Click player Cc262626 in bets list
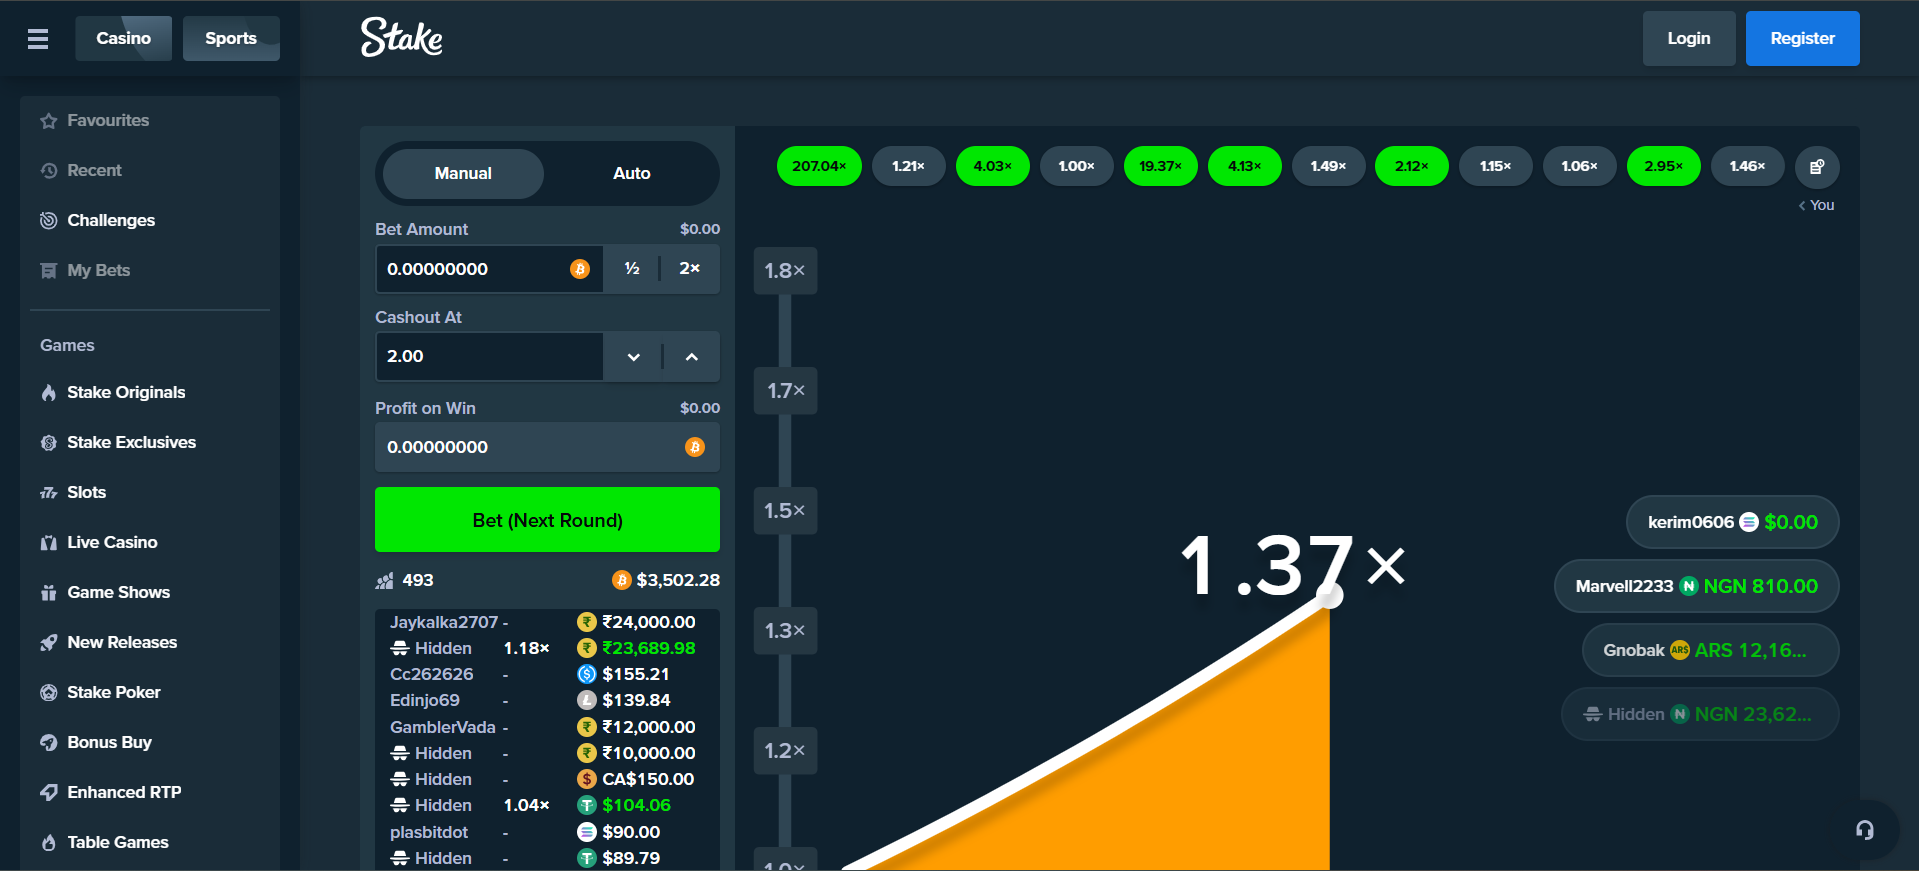The height and width of the screenshot is (871, 1919). [x=432, y=674]
